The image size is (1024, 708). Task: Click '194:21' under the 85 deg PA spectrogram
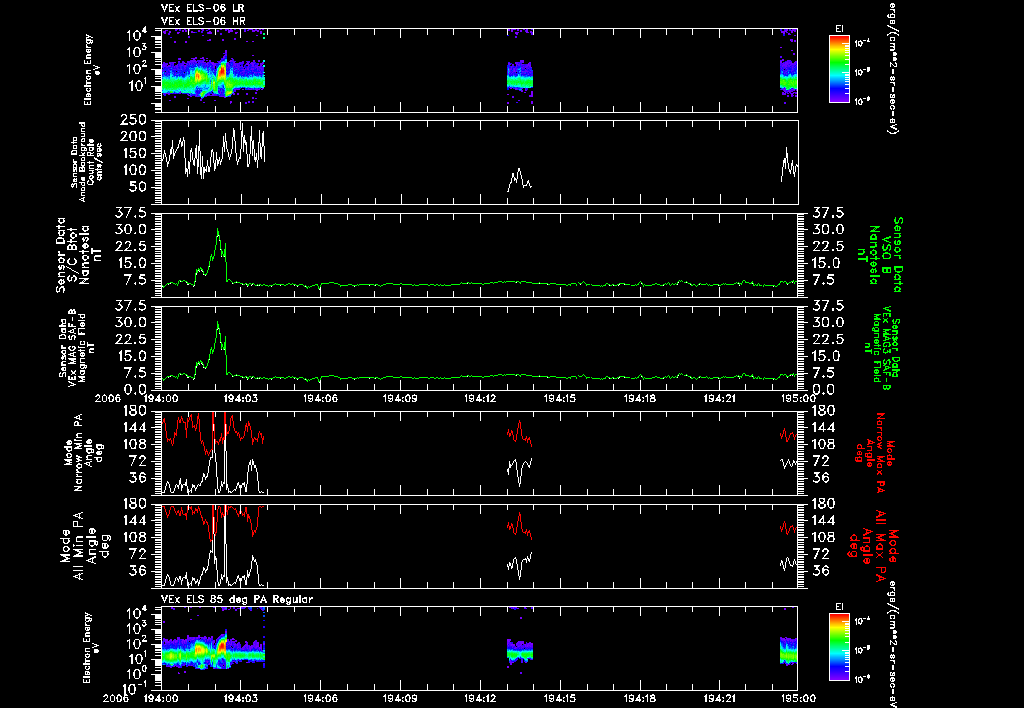pyautogui.click(x=720, y=698)
